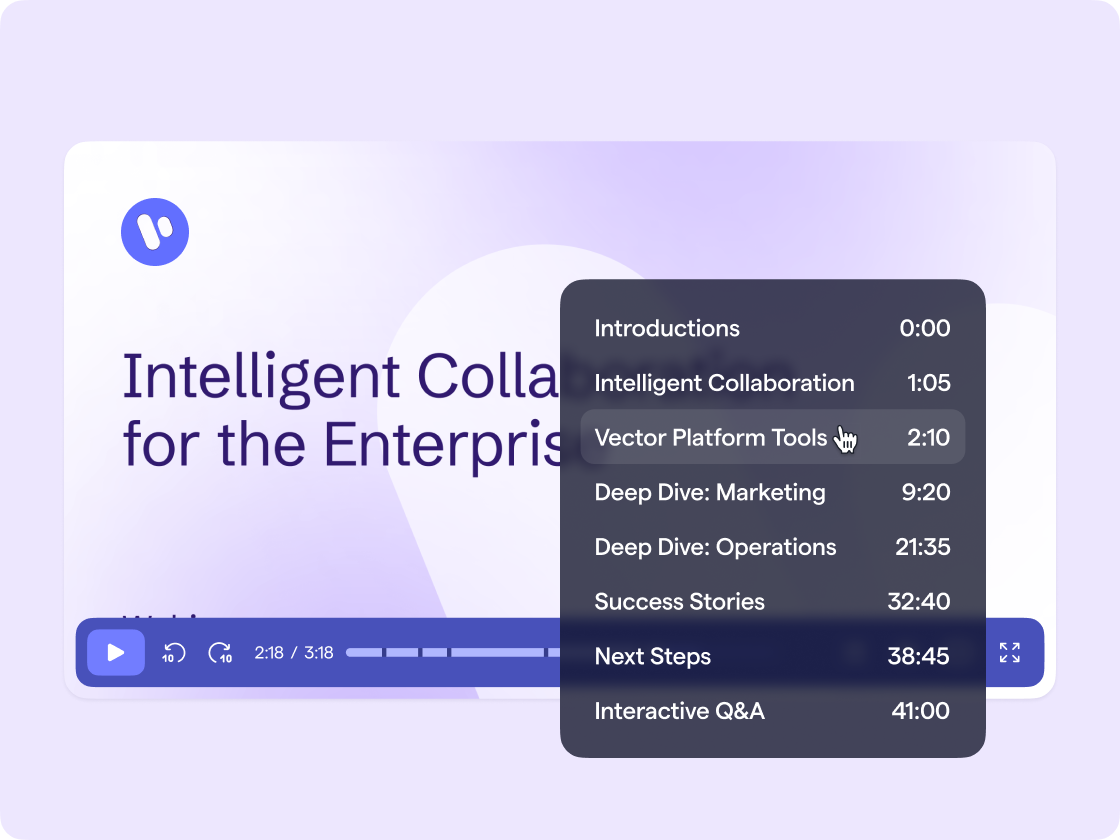Open Interactive Q&A chapter
This screenshot has height=840, width=1120.
772,711
